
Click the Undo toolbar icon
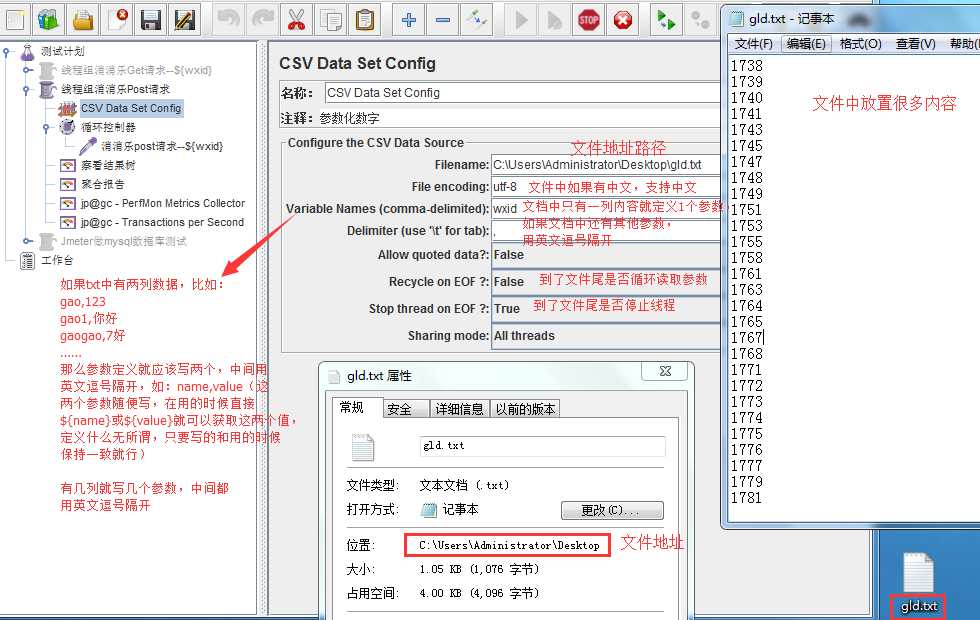coord(228,19)
